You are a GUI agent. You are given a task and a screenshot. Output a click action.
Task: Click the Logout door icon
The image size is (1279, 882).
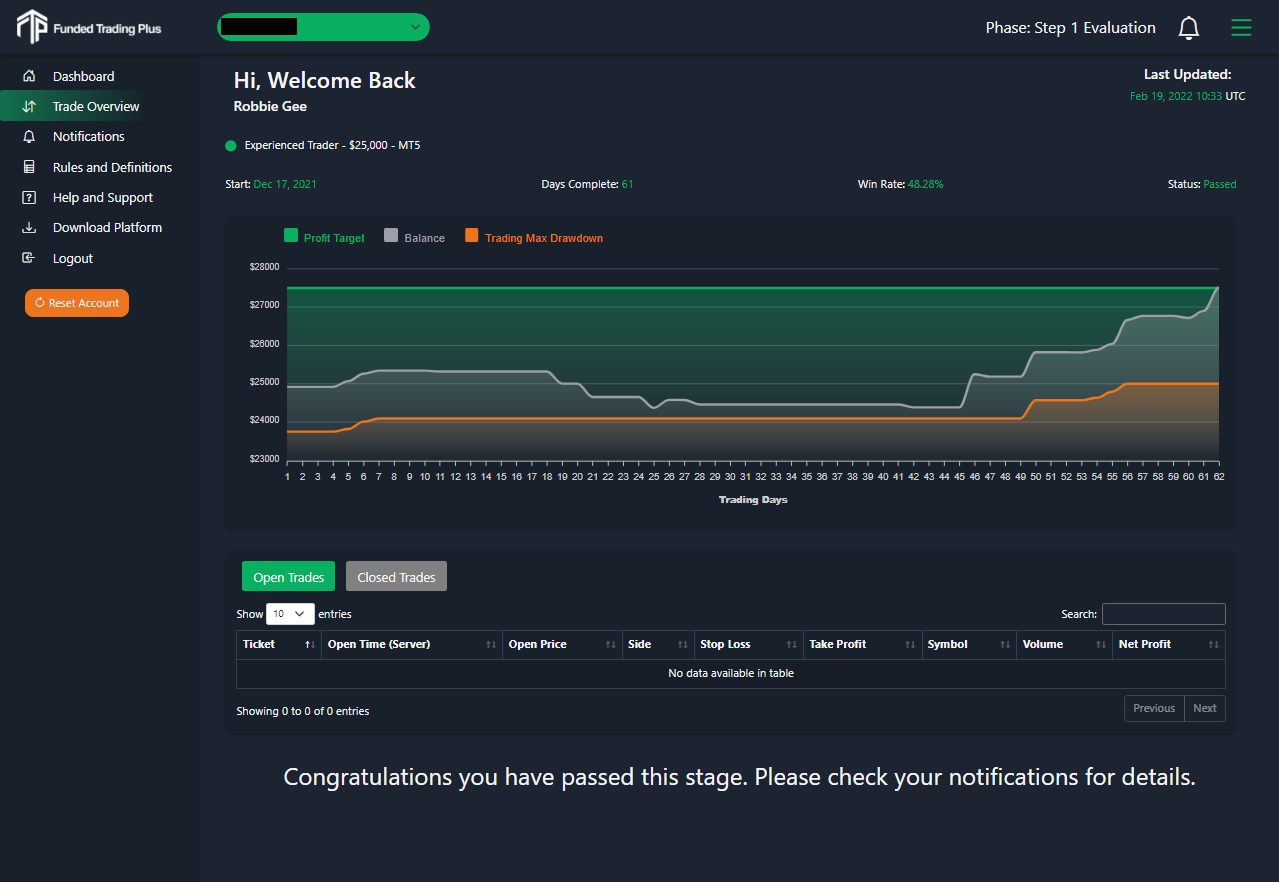tap(29, 258)
